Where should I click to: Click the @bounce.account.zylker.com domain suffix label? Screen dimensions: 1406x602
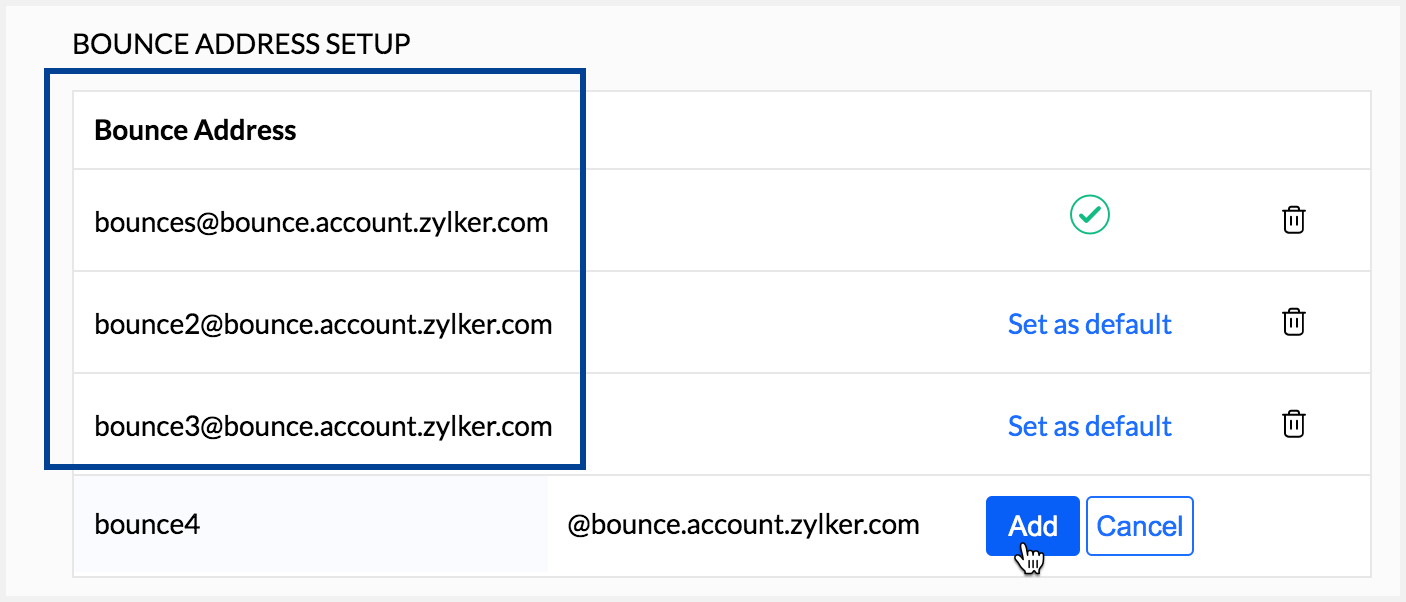pyautogui.click(x=743, y=525)
